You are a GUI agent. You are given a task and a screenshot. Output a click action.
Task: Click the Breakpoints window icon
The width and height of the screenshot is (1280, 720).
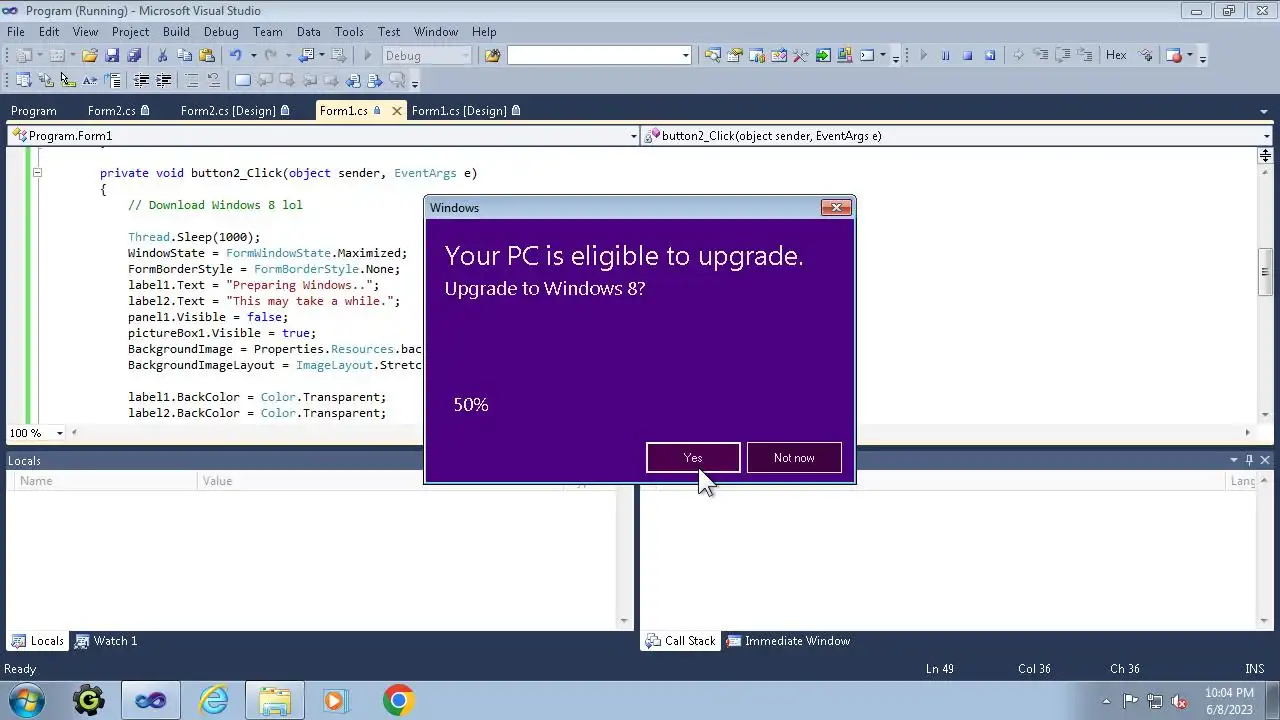1175,56
